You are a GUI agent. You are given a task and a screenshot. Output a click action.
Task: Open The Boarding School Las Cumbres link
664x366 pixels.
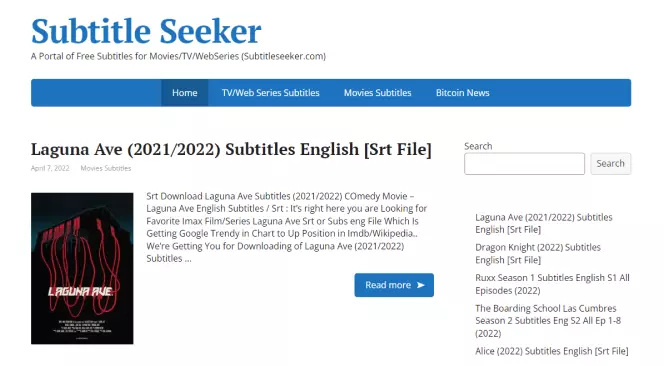click(x=548, y=321)
